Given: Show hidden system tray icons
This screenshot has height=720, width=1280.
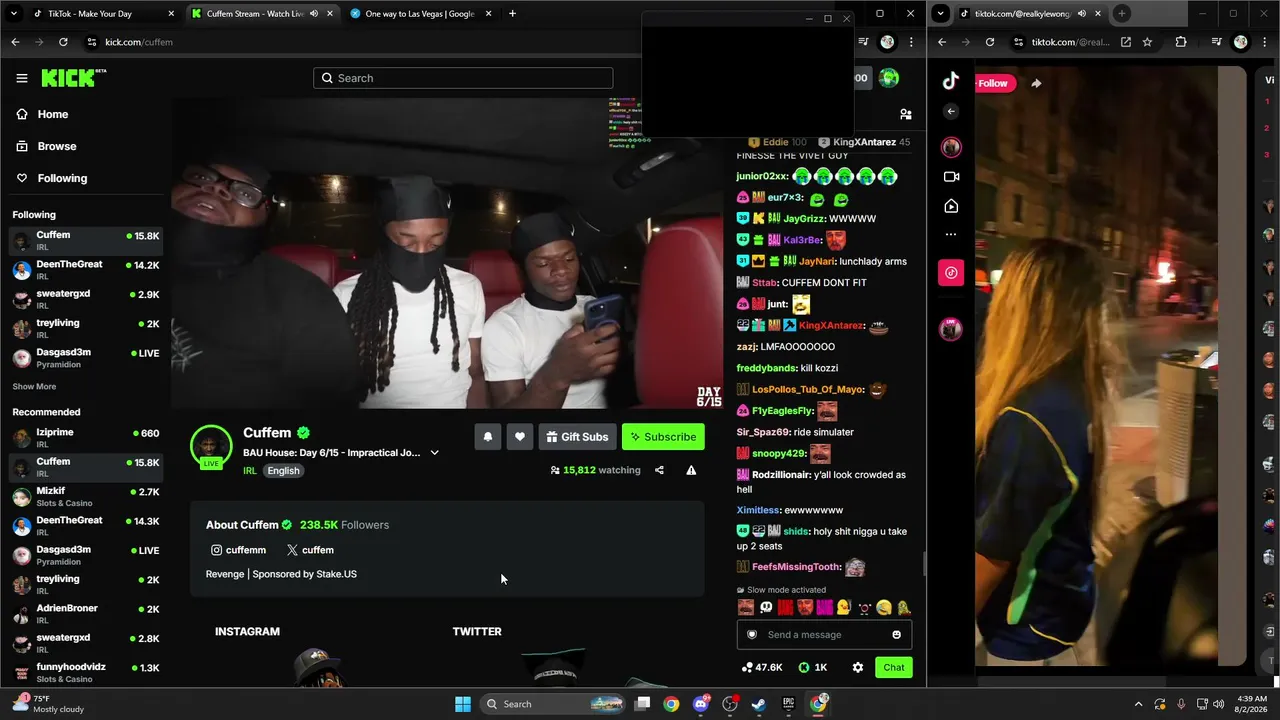Looking at the screenshot, I should [1138, 704].
